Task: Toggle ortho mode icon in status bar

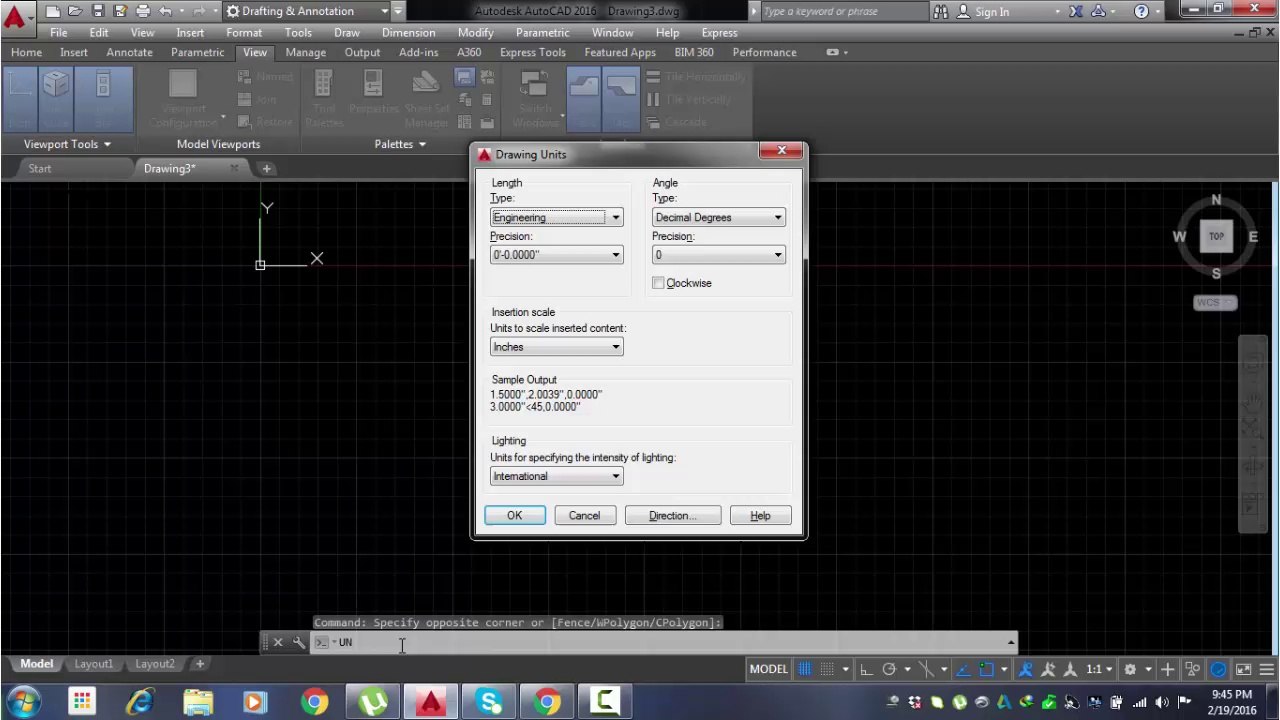Action: pos(866,669)
